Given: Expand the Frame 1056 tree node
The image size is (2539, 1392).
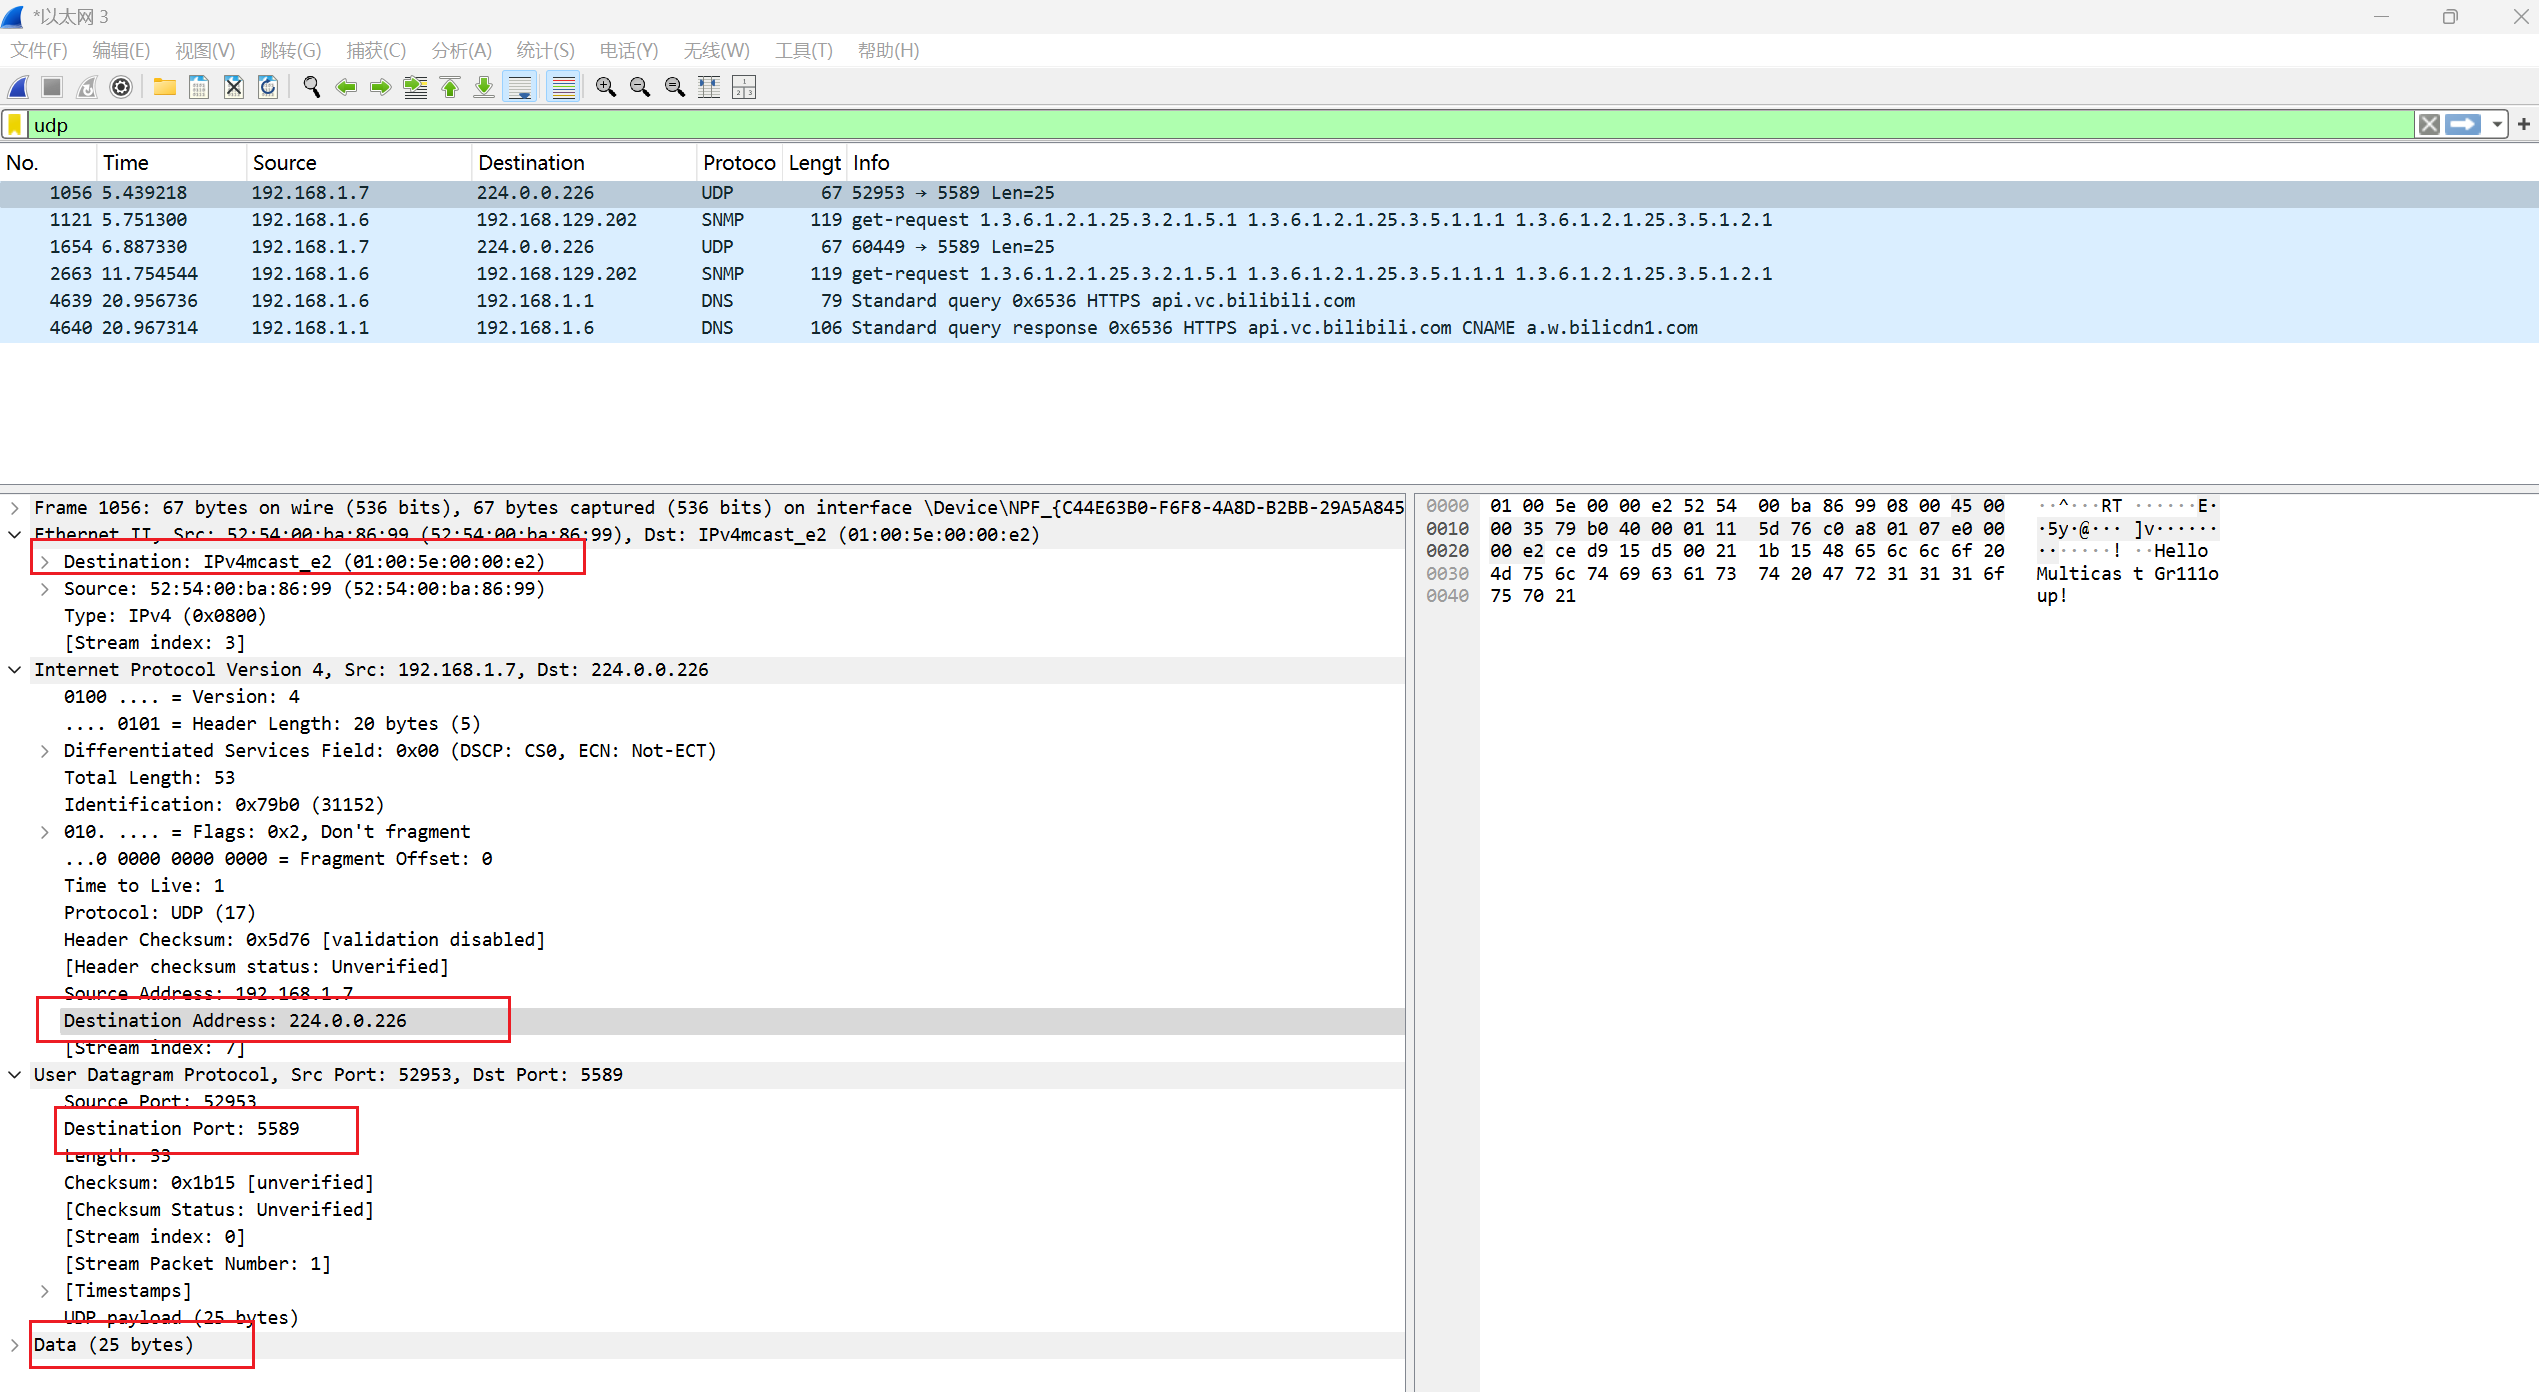Looking at the screenshot, I should point(15,508).
